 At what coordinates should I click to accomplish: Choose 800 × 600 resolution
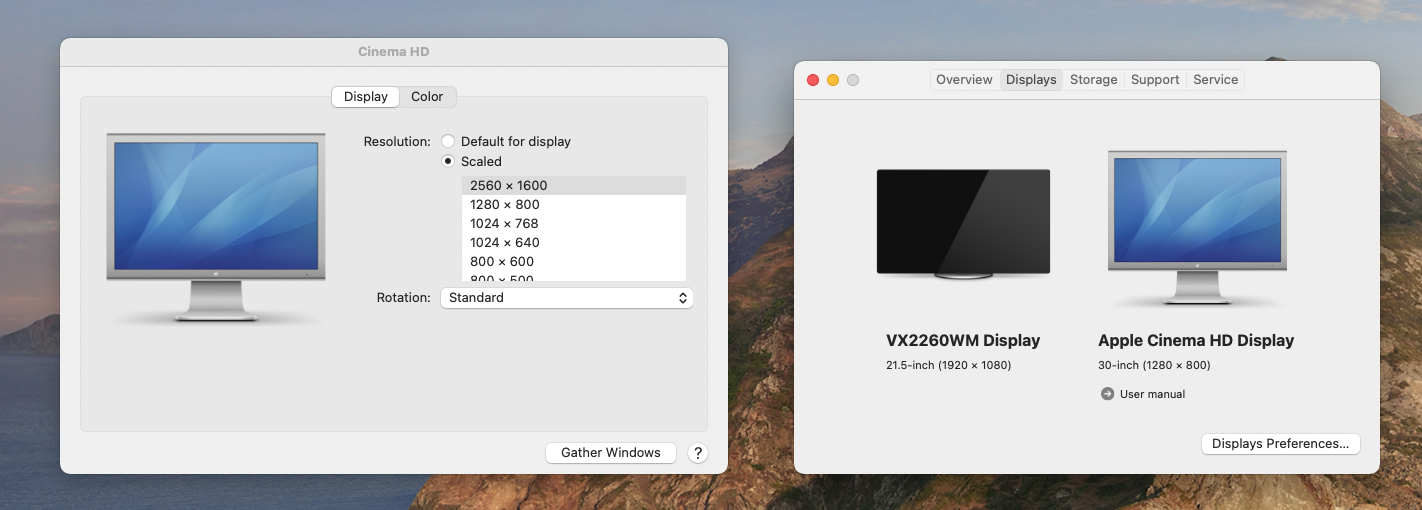tap(574, 261)
